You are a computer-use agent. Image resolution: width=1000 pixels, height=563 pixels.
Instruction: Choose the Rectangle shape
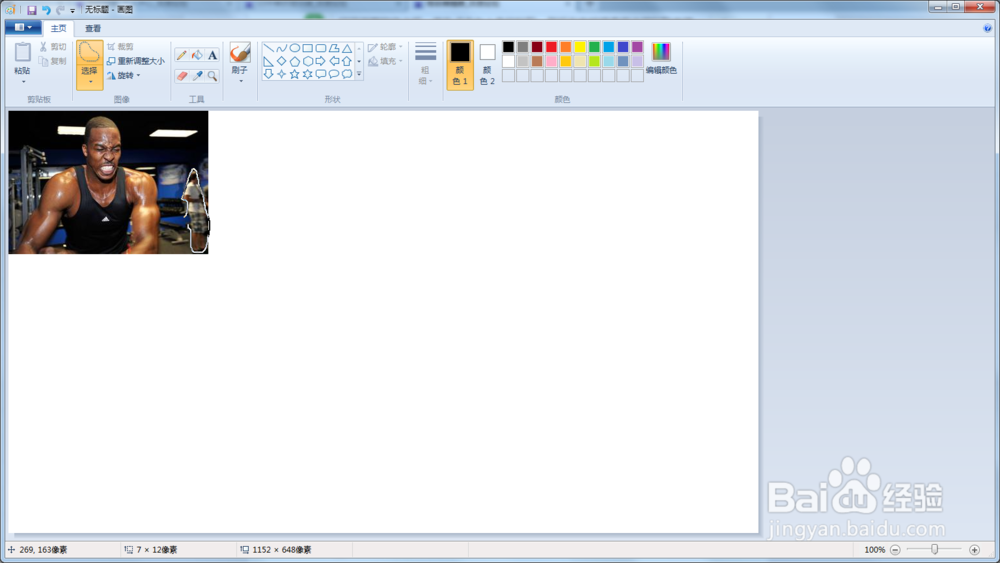pos(307,48)
